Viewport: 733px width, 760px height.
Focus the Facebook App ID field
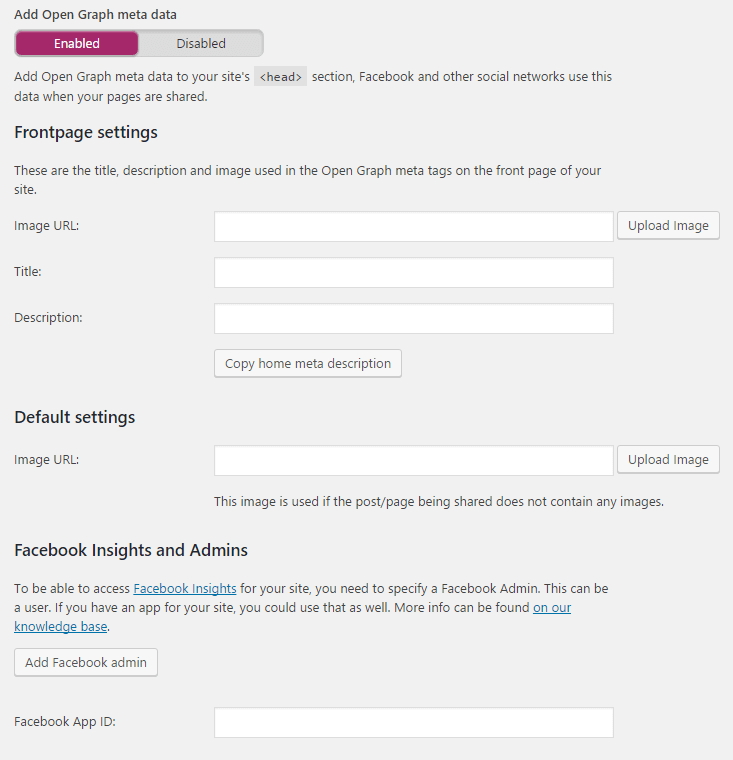[x=414, y=723]
